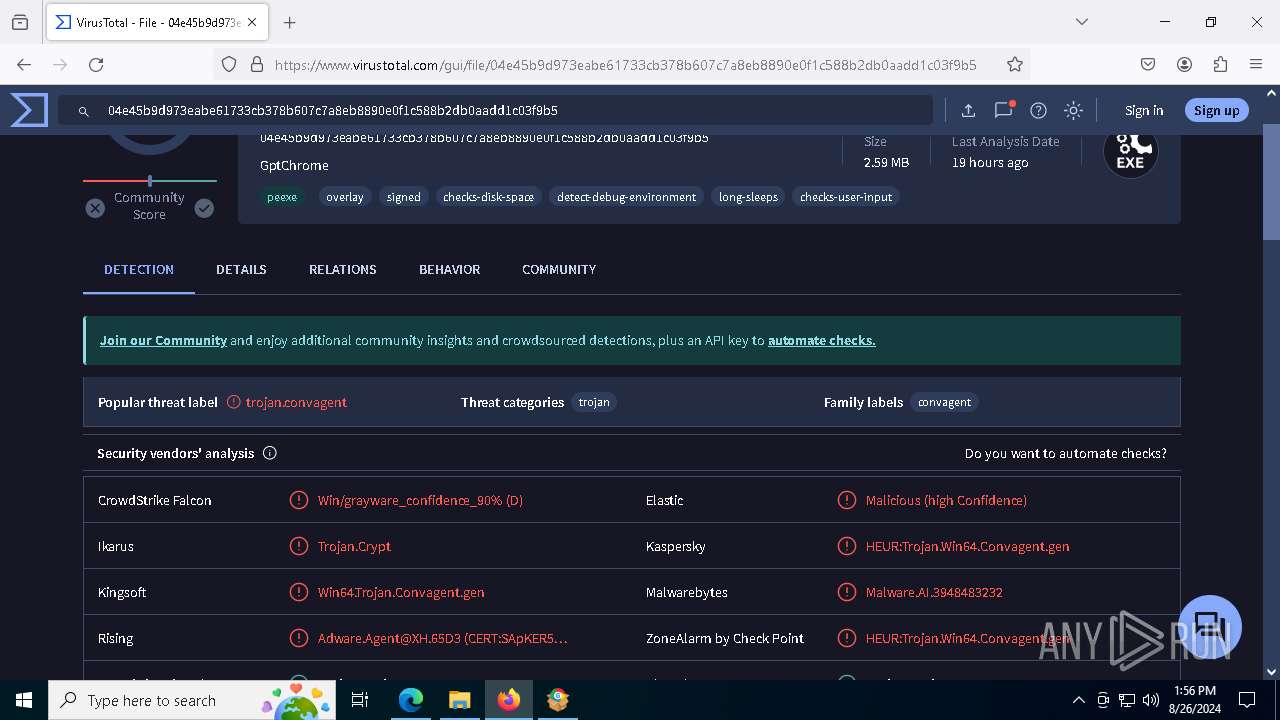Click the site padlock security icon
Viewport: 1280px width, 720px height.
pos(257,65)
